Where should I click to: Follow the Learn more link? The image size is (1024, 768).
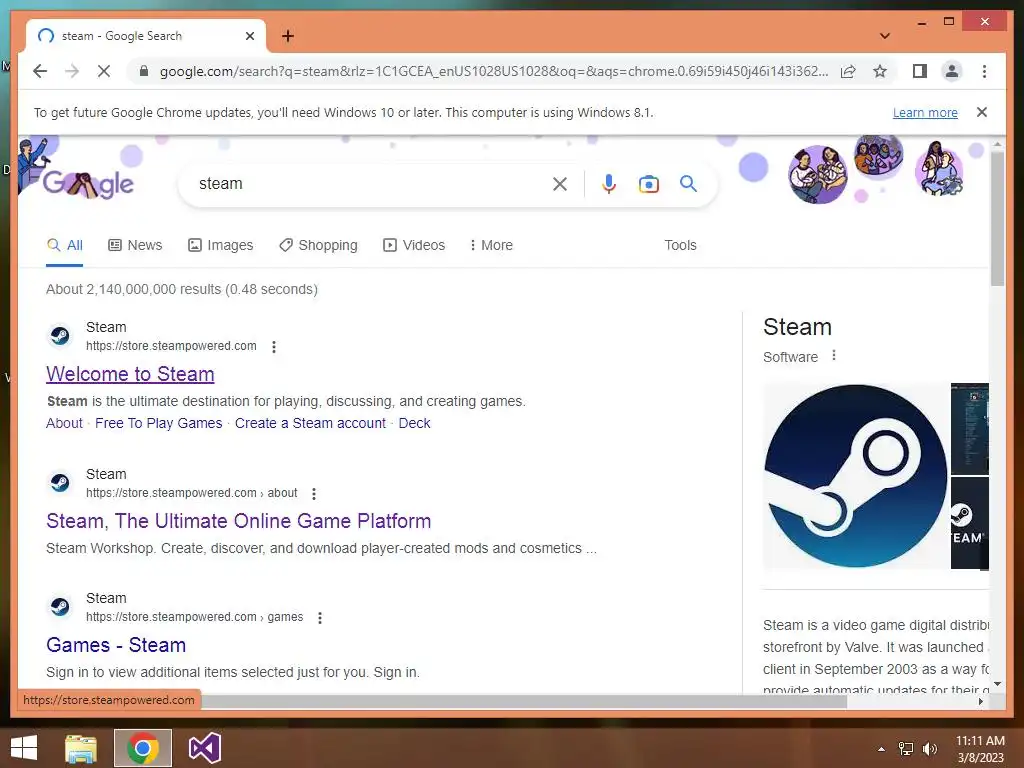point(925,113)
